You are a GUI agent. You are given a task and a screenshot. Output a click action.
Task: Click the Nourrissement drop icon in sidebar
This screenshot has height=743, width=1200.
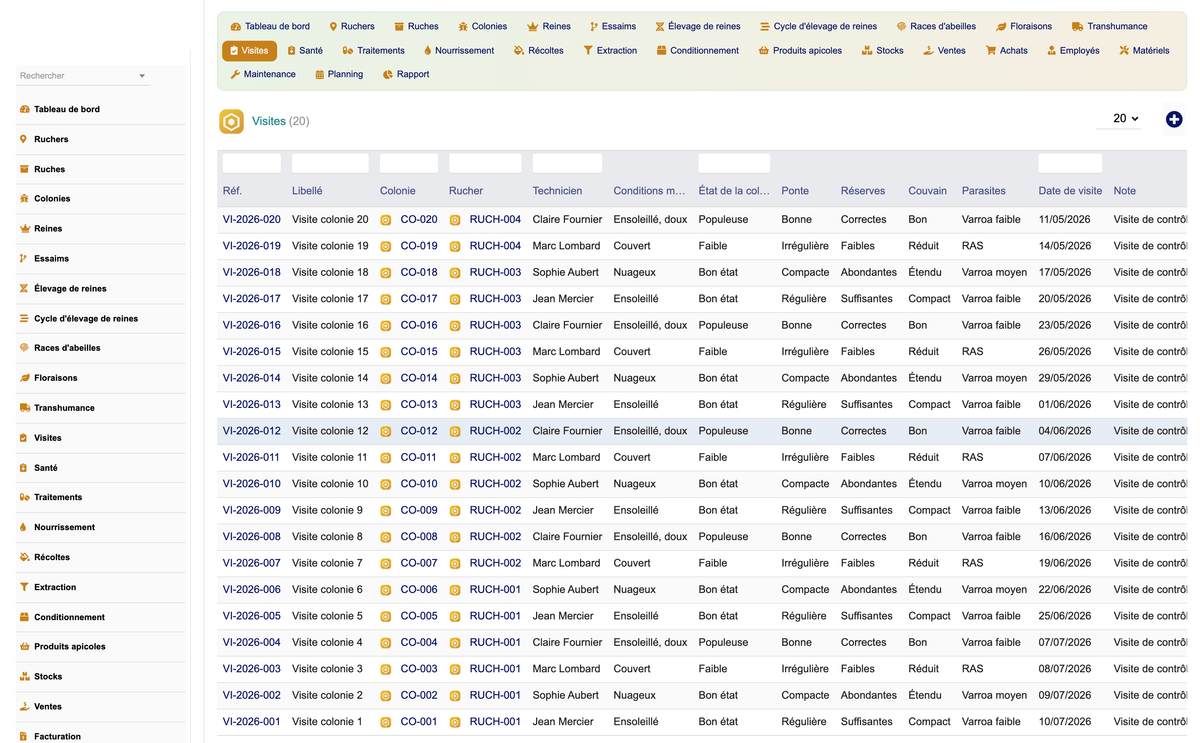(x=24, y=527)
